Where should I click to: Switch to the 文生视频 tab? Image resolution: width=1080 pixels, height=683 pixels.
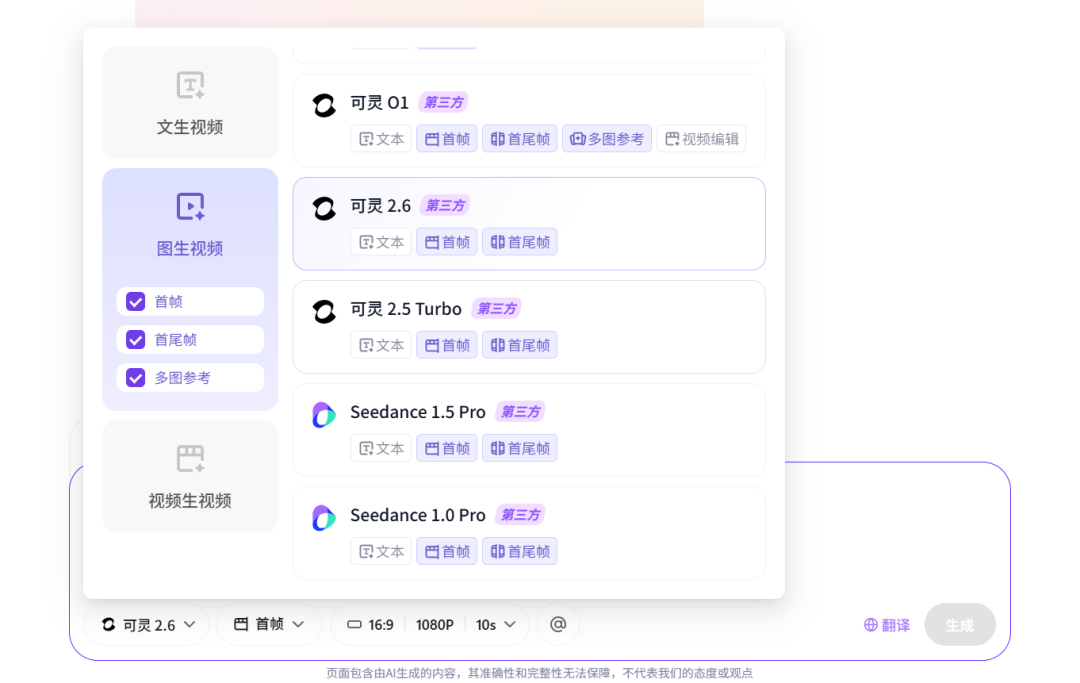click(189, 103)
